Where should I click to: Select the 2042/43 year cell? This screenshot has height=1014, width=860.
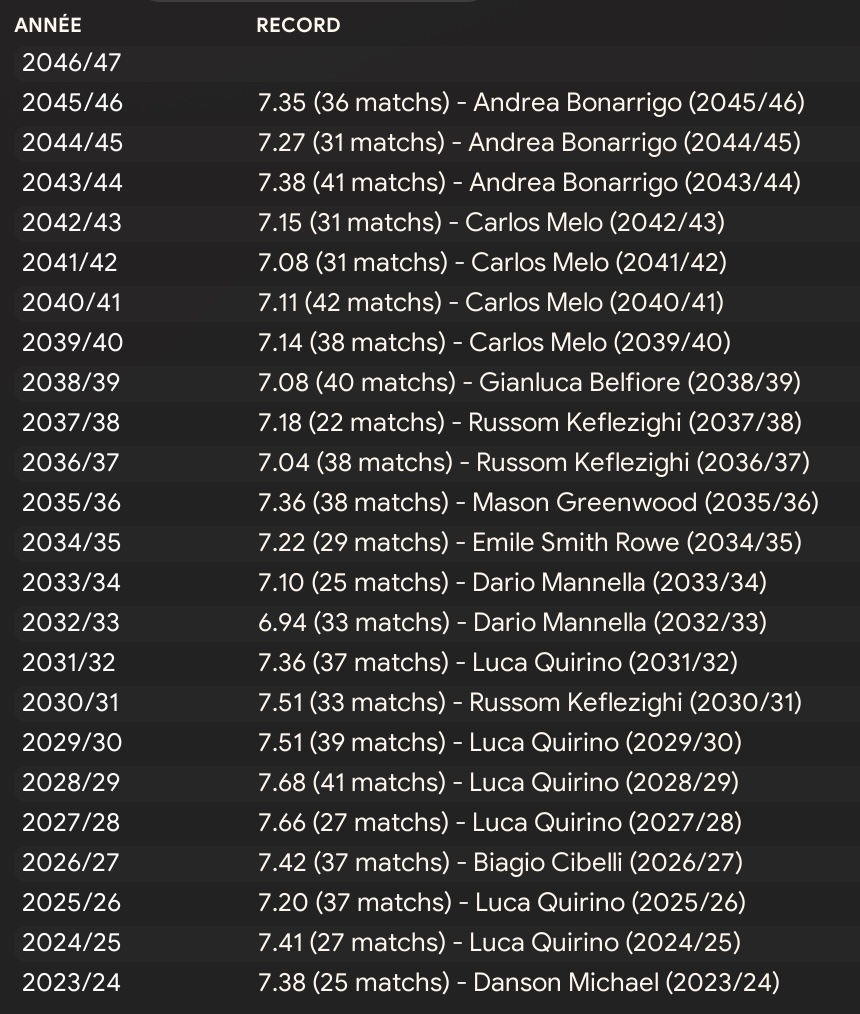pyautogui.click(x=71, y=223)
